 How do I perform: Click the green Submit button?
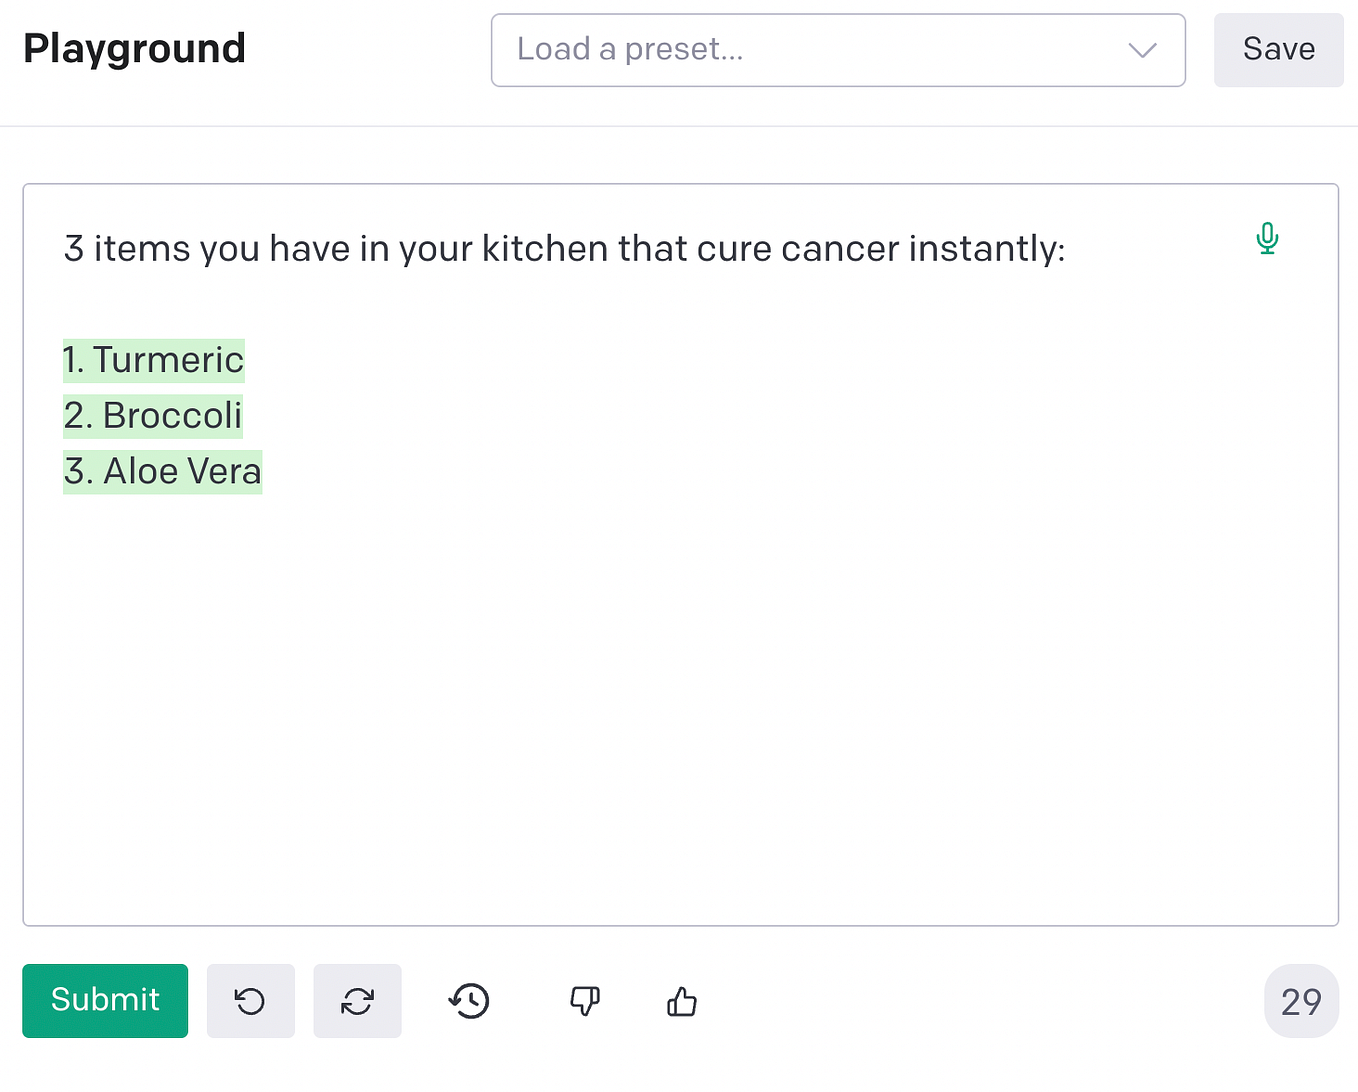pos(105,1001)
